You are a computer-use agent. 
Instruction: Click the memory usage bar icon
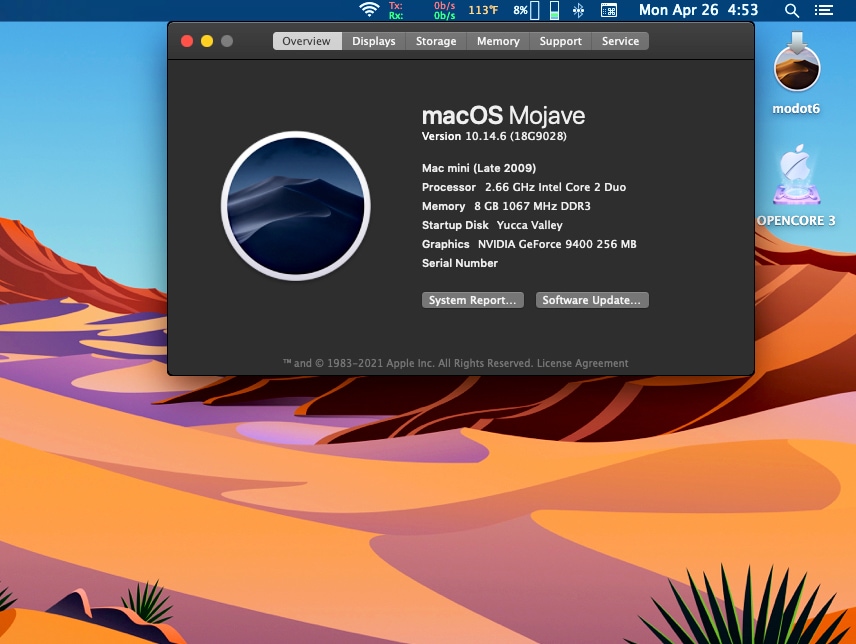click(x=554, y=10)
